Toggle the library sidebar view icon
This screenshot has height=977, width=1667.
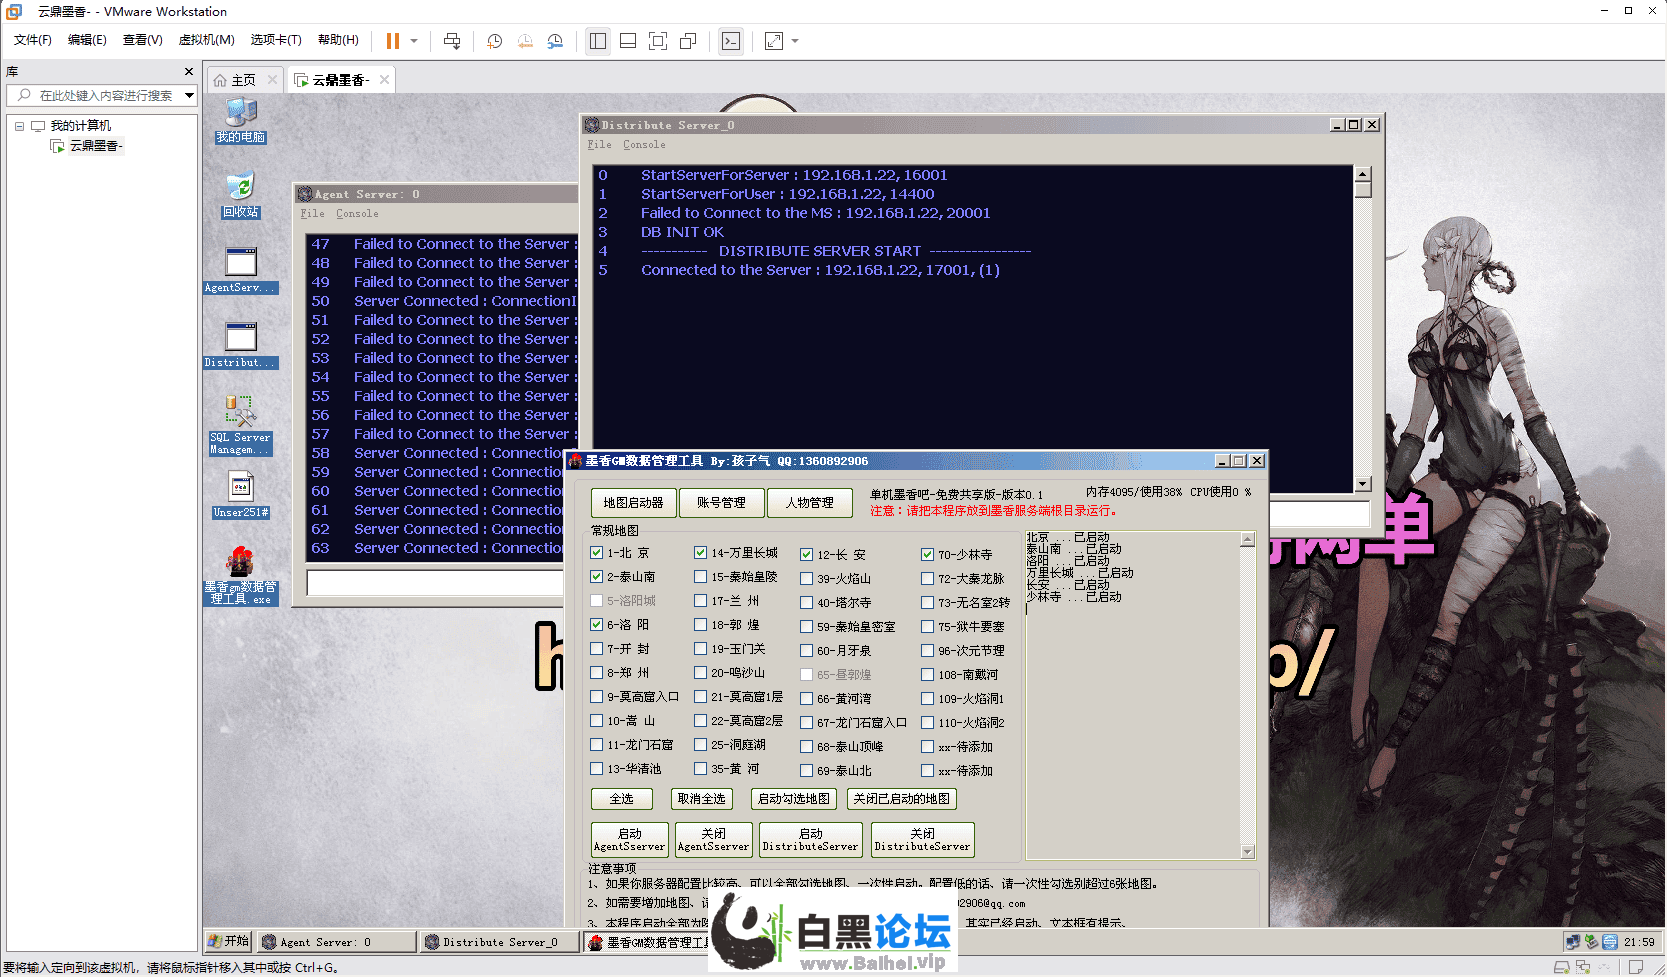tap(598, 41)
